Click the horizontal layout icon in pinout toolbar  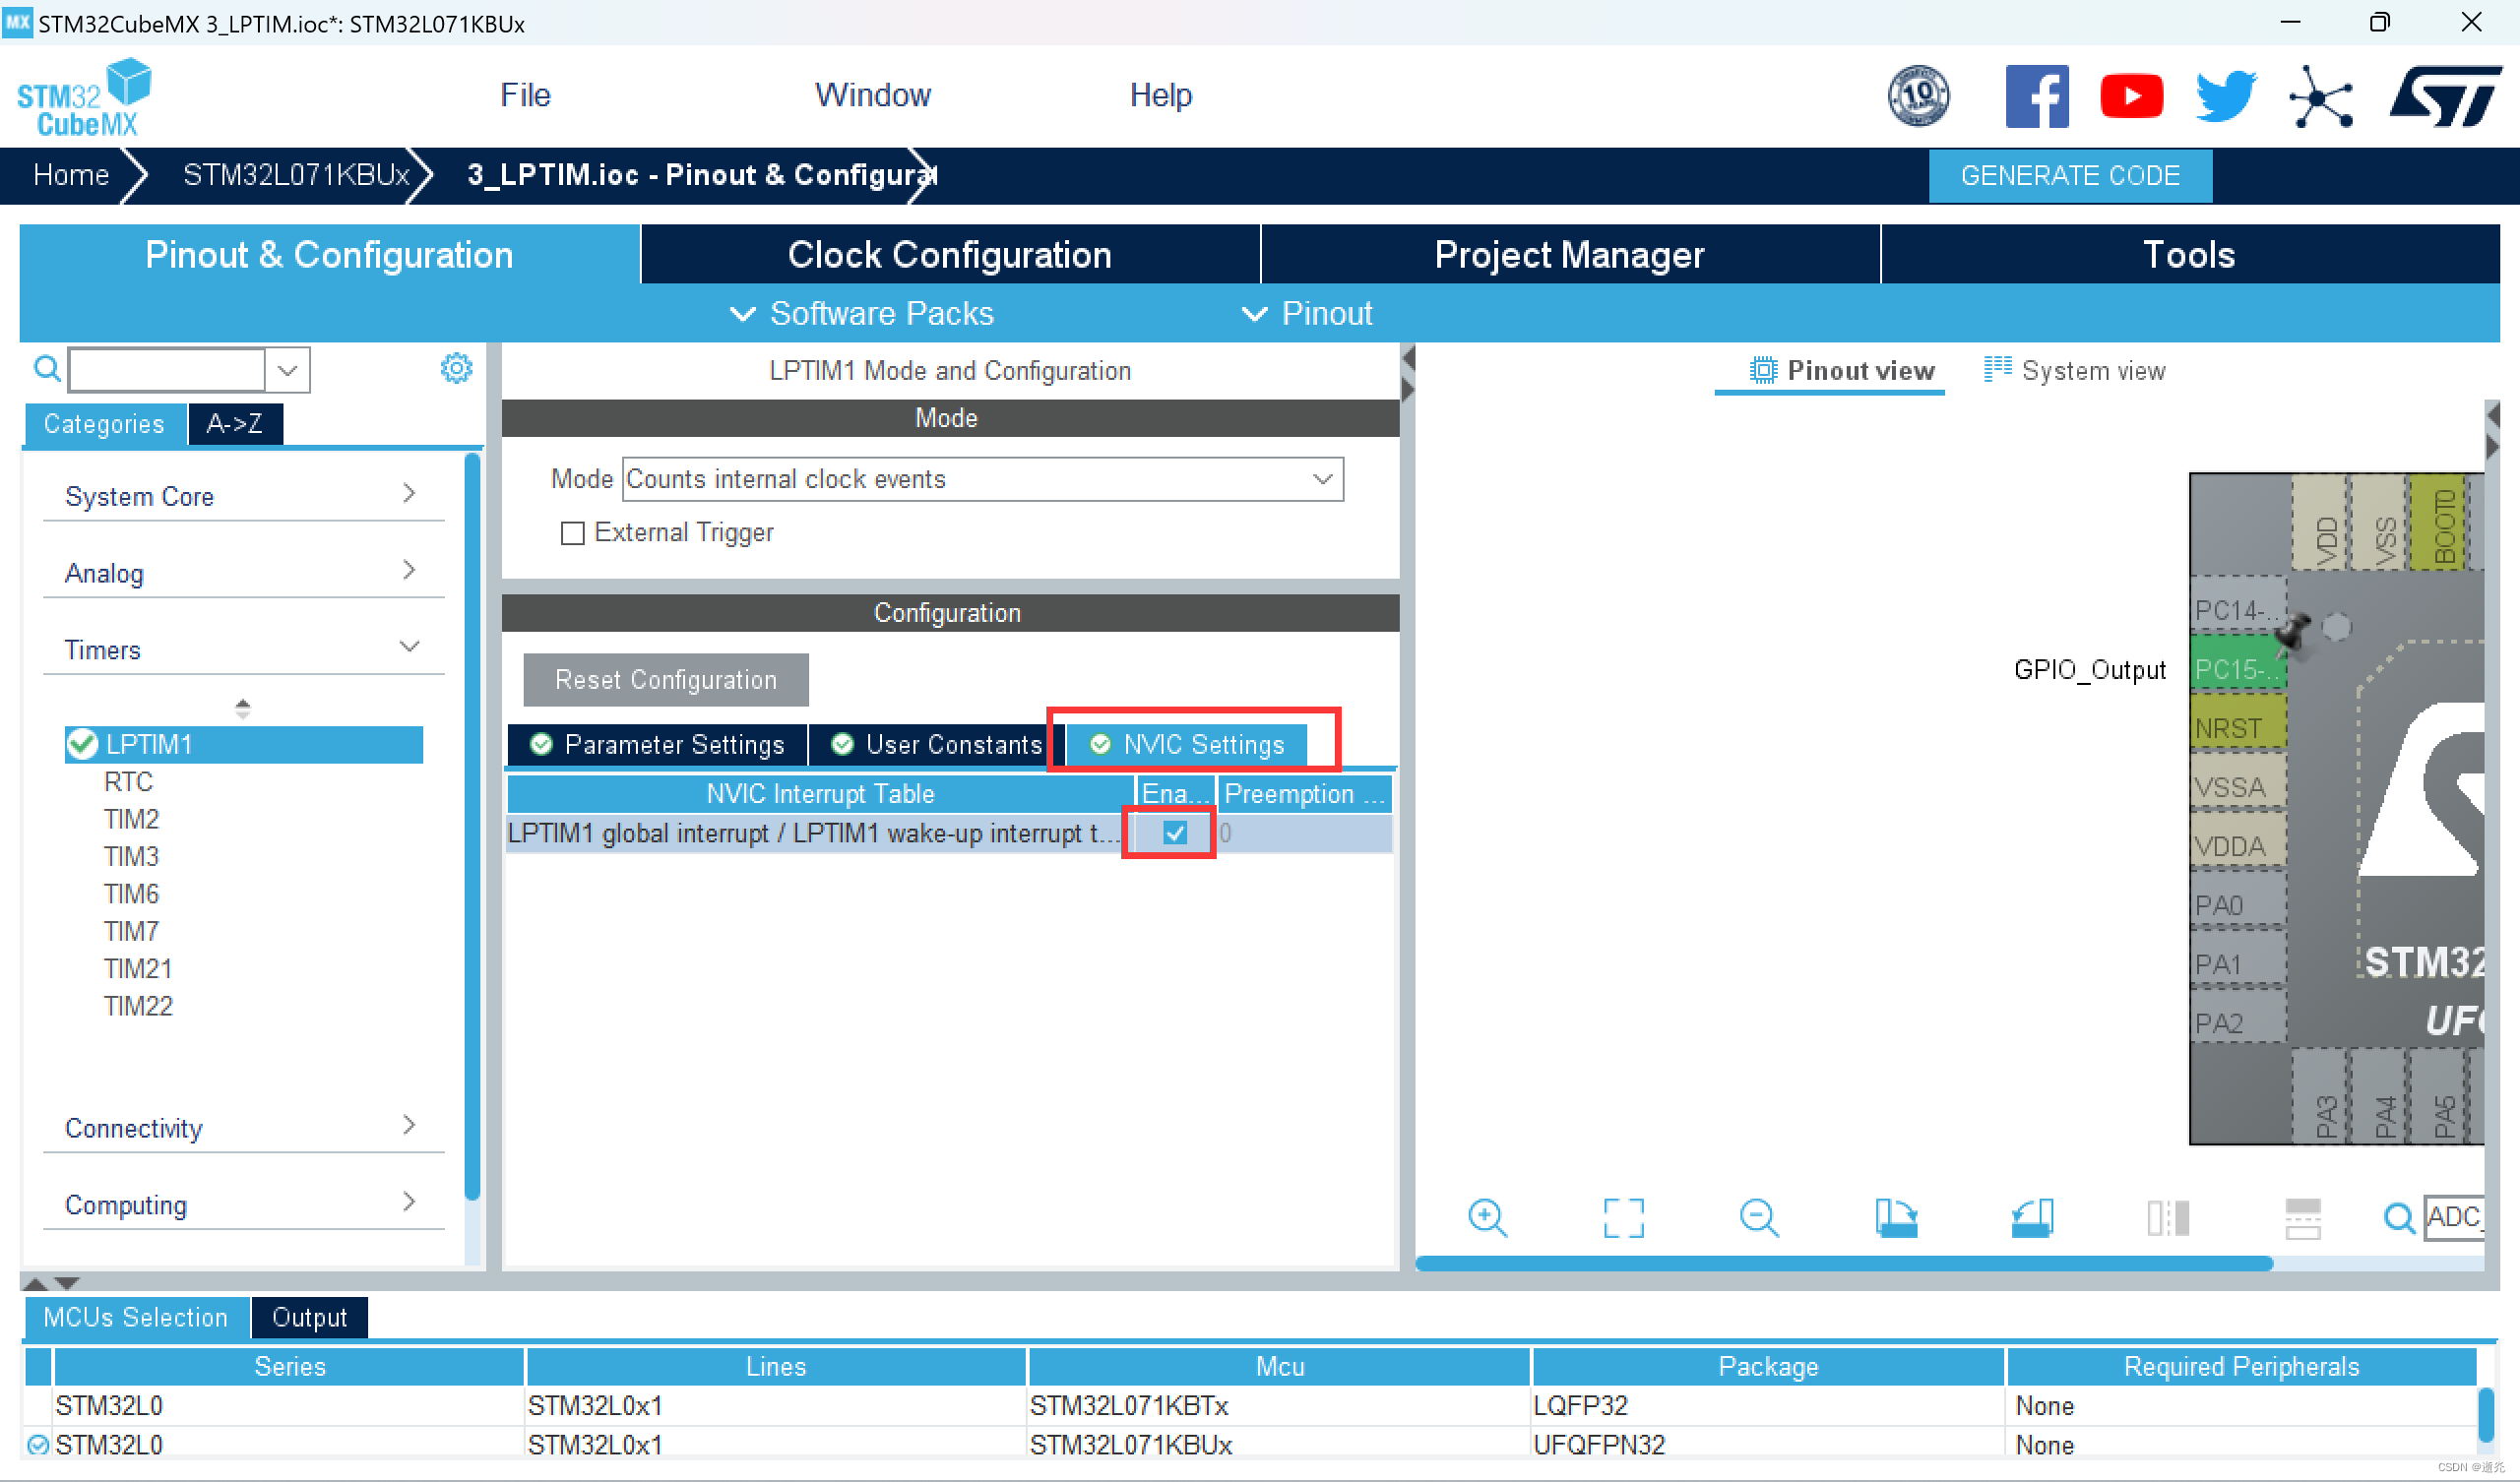[x=2303, y=1218]
